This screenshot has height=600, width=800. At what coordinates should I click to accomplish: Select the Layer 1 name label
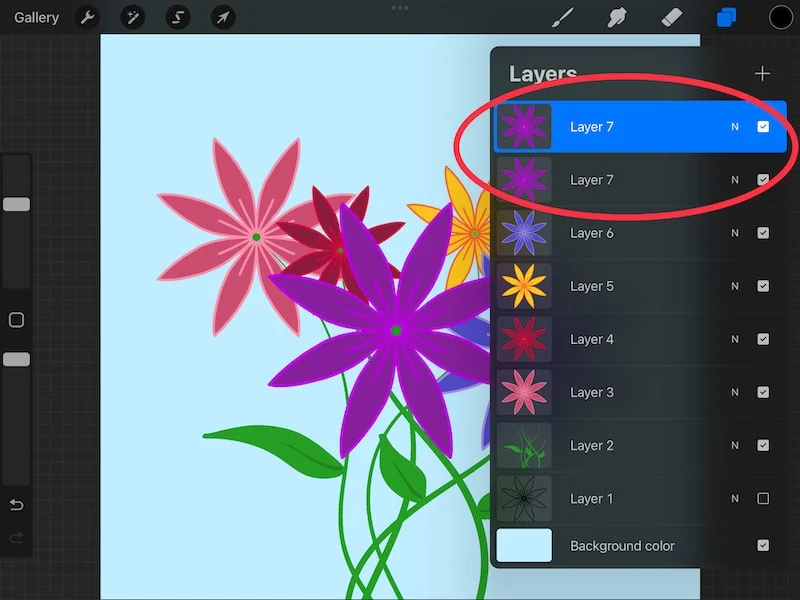pyautogui.click(x=592, y=498)
